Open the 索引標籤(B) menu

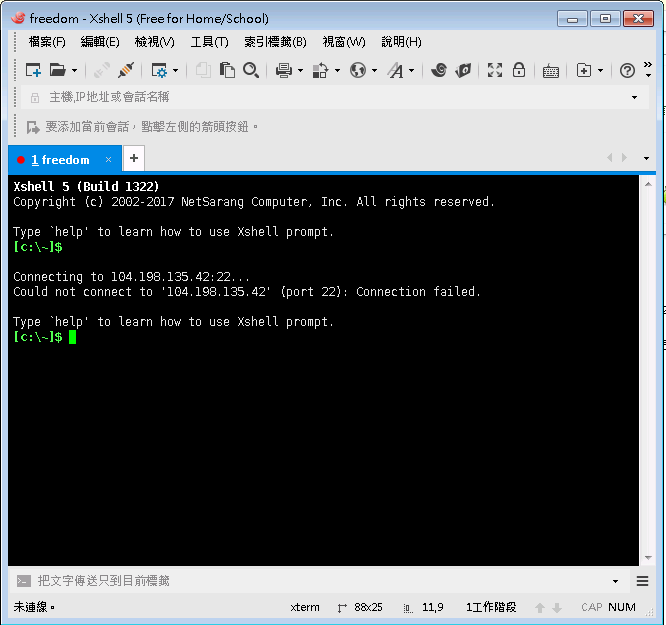[x=275, y=42]
